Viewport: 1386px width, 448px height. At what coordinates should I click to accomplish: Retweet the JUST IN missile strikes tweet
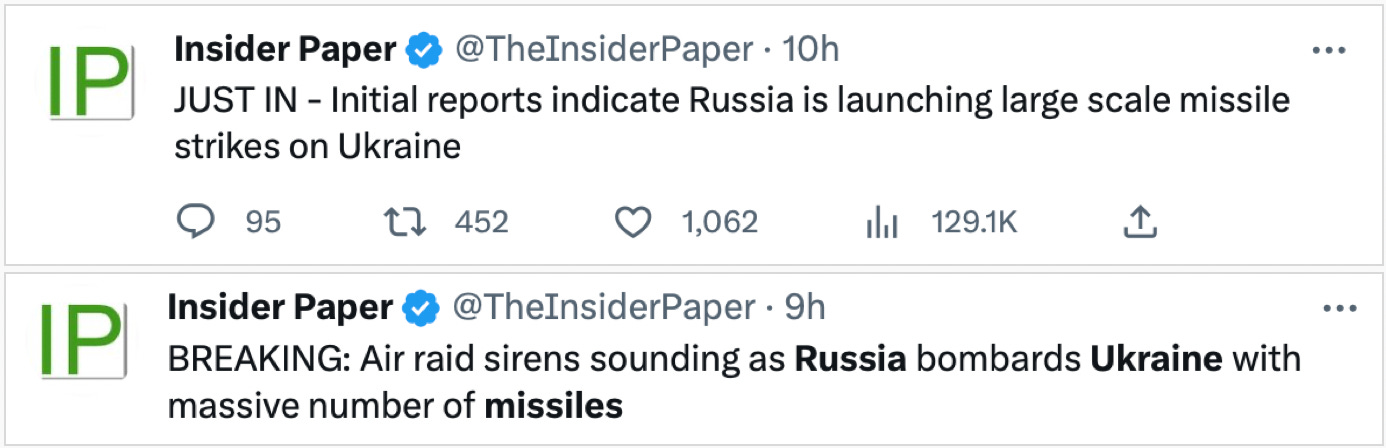click(x=406, y=222)
